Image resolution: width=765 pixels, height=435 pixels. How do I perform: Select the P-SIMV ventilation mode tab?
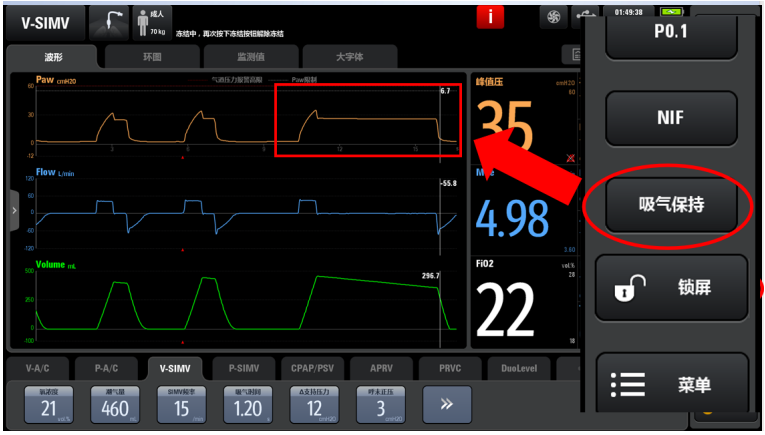coord(244,368)
